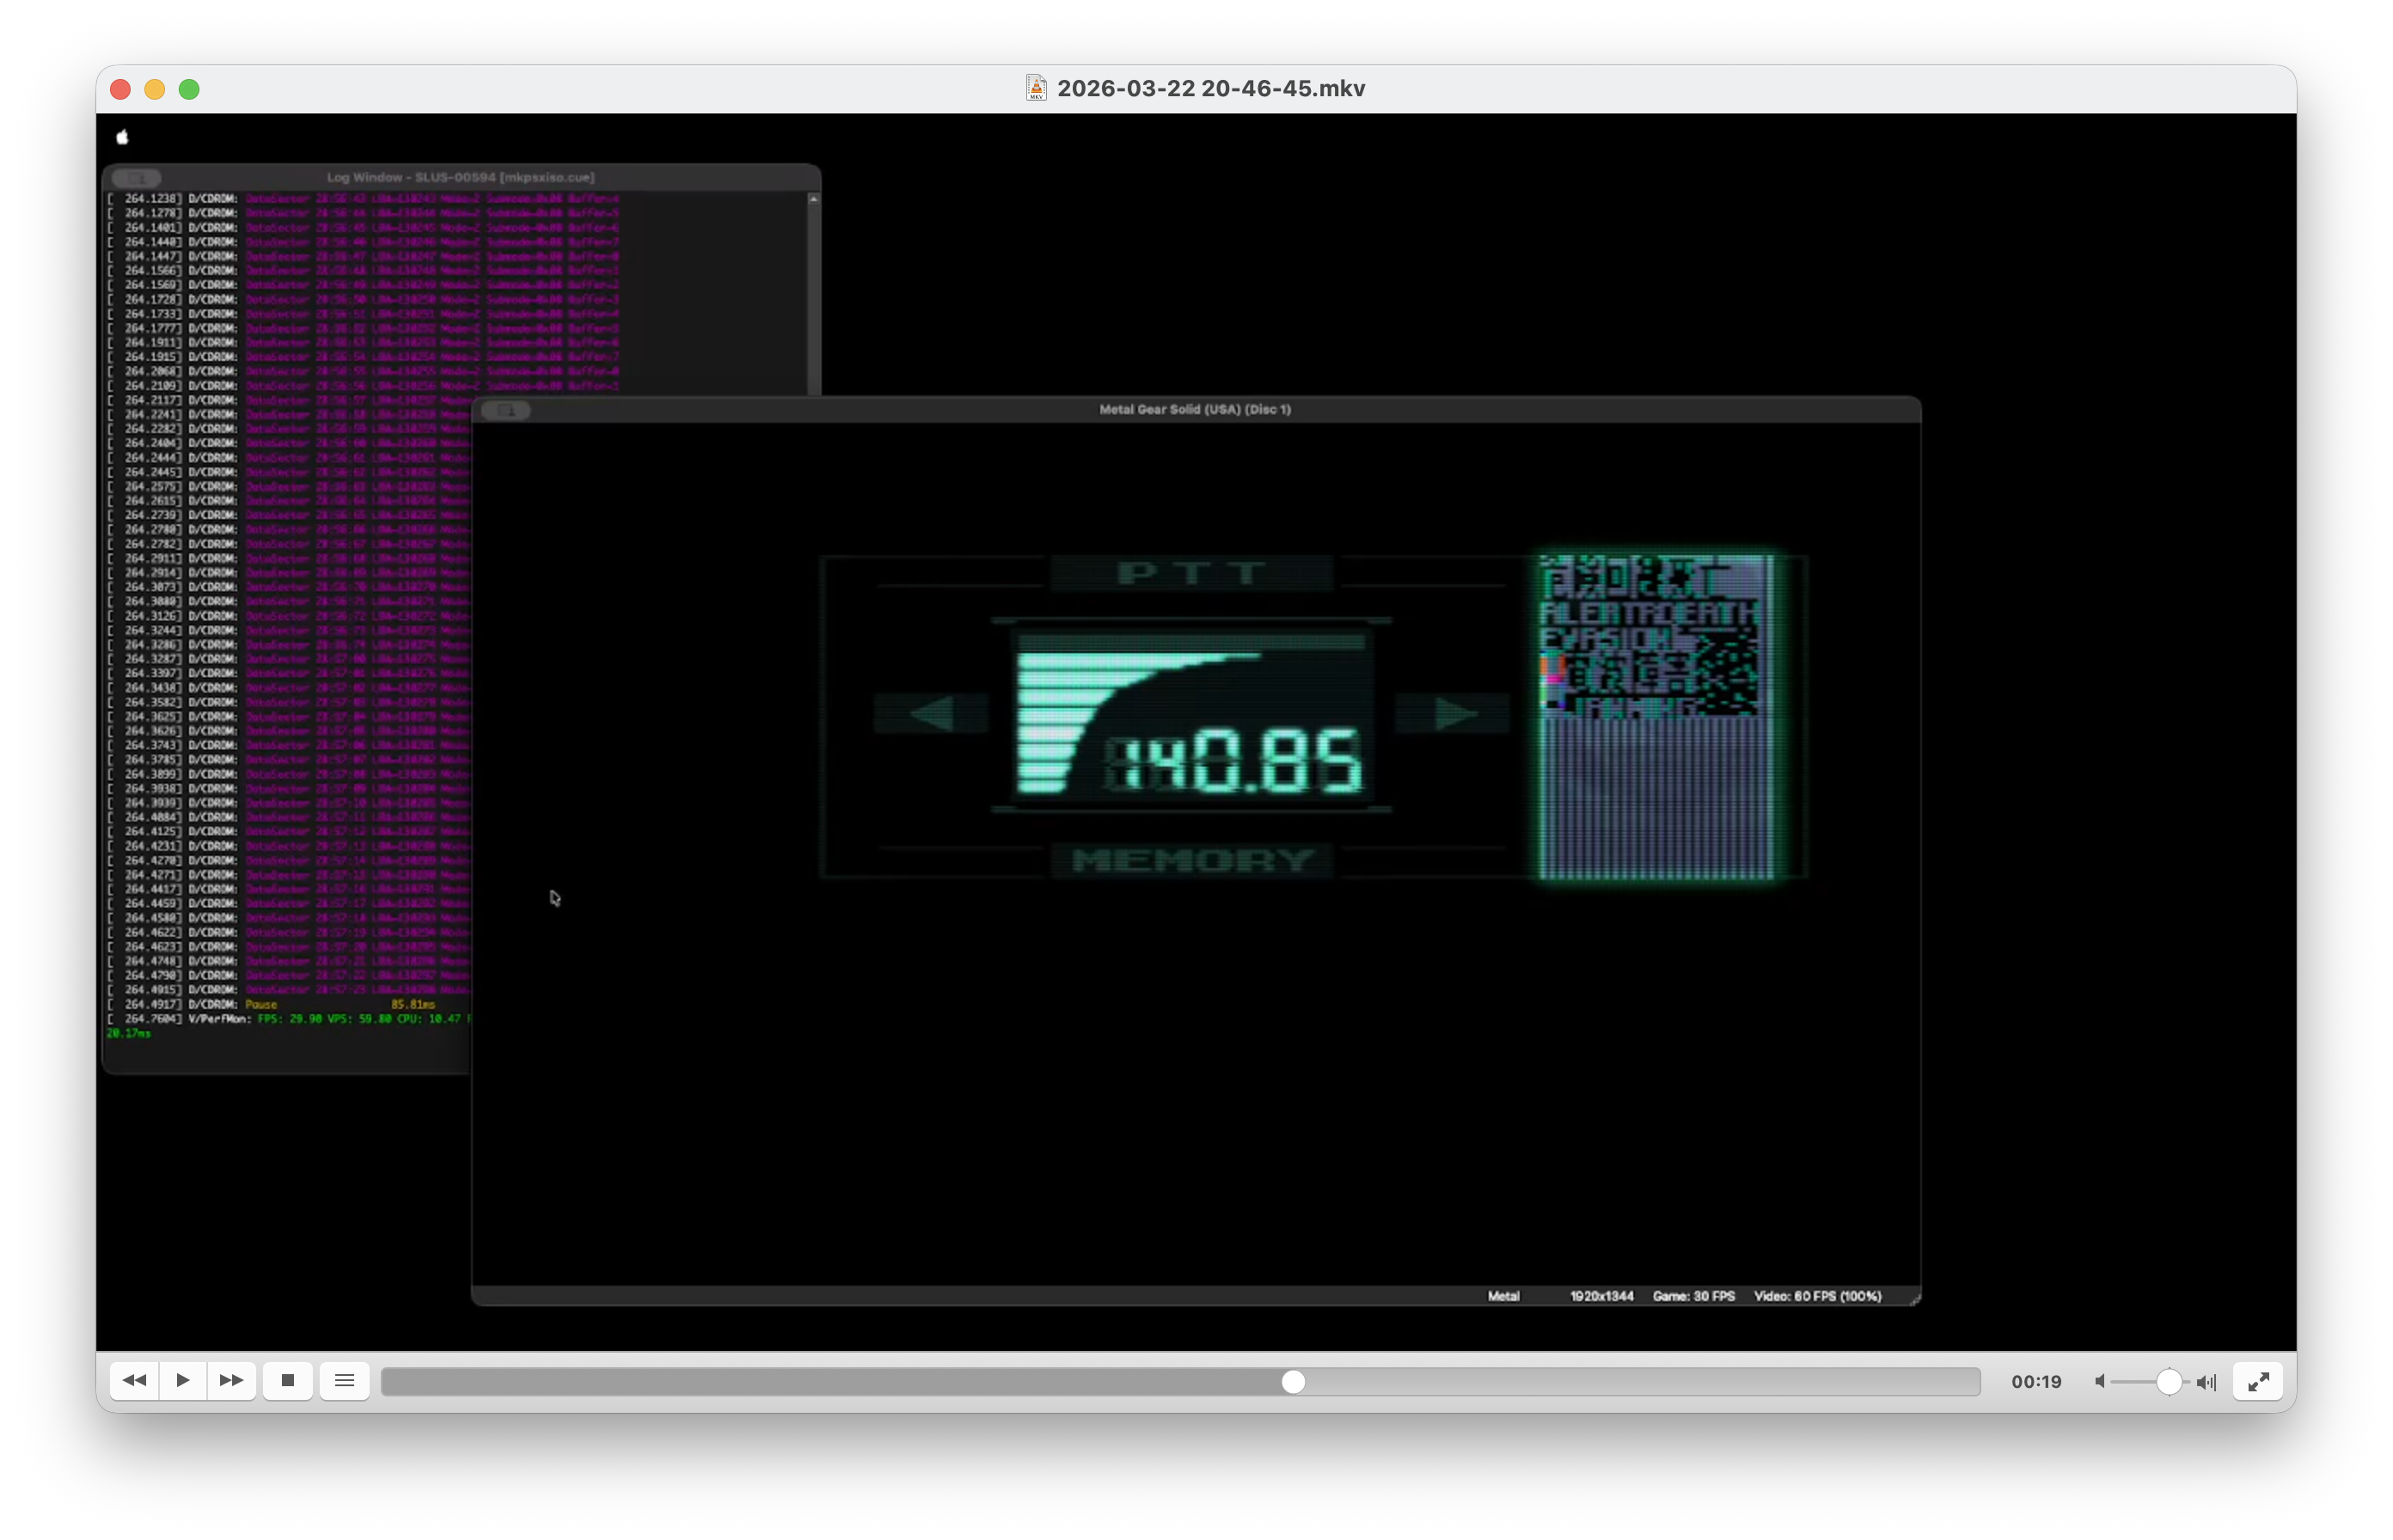
Task: Click the 00:19 elapsed time display
Action: (x=2036, y=1382)
